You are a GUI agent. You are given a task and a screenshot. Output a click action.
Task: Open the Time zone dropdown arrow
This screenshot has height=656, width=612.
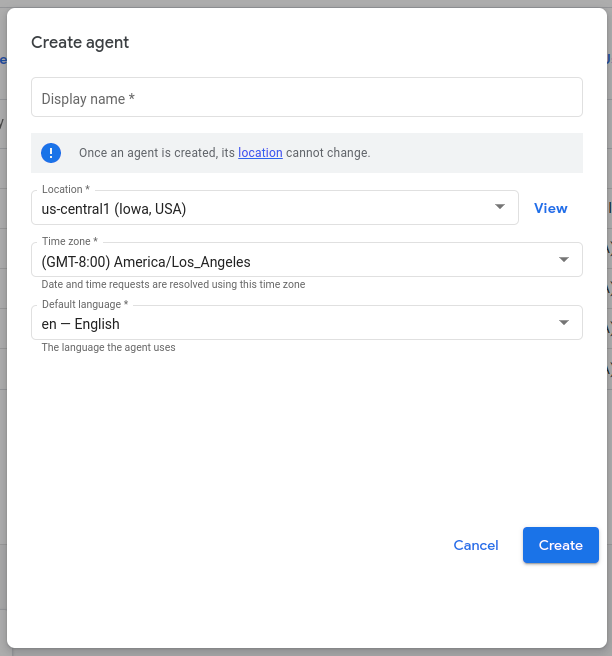(564, 261)
